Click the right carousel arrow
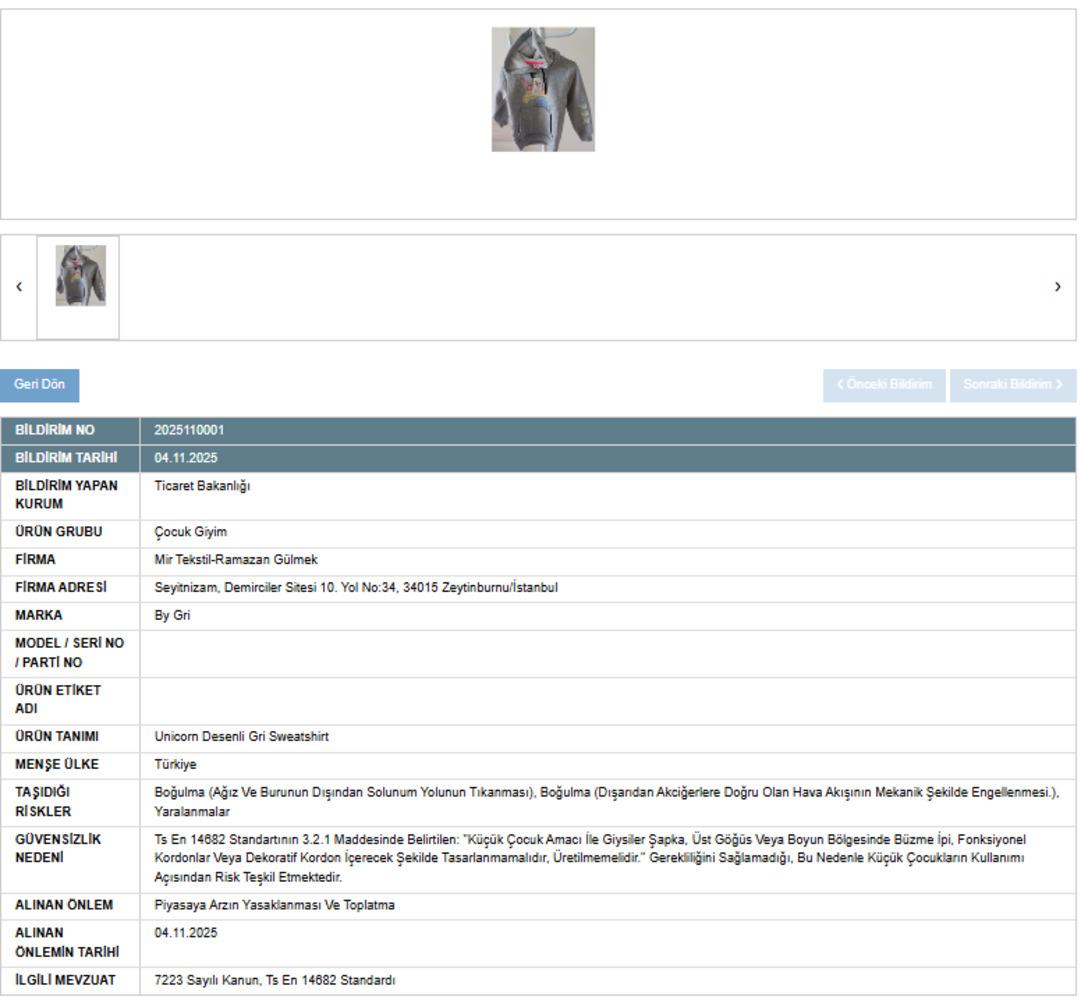 click(1057, 287)
